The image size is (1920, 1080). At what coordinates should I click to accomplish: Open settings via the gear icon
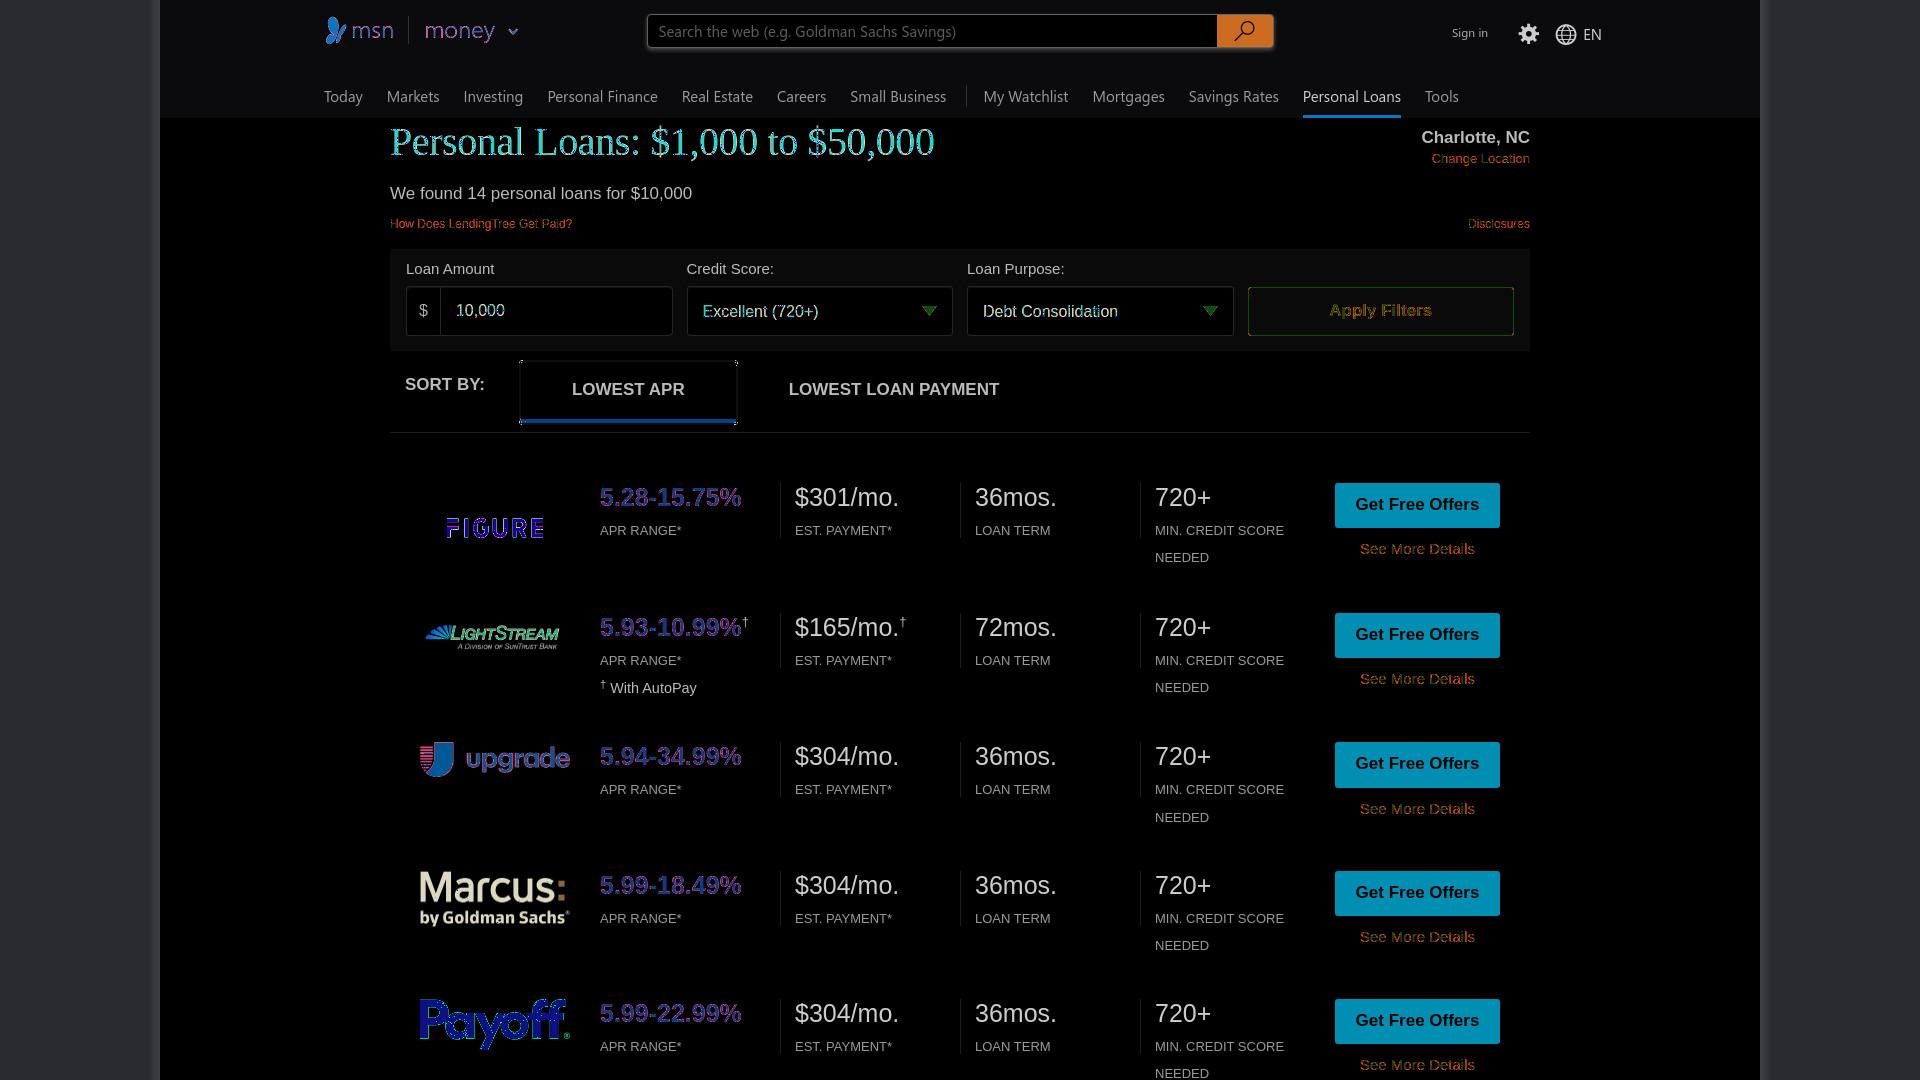pos(1528,34)
